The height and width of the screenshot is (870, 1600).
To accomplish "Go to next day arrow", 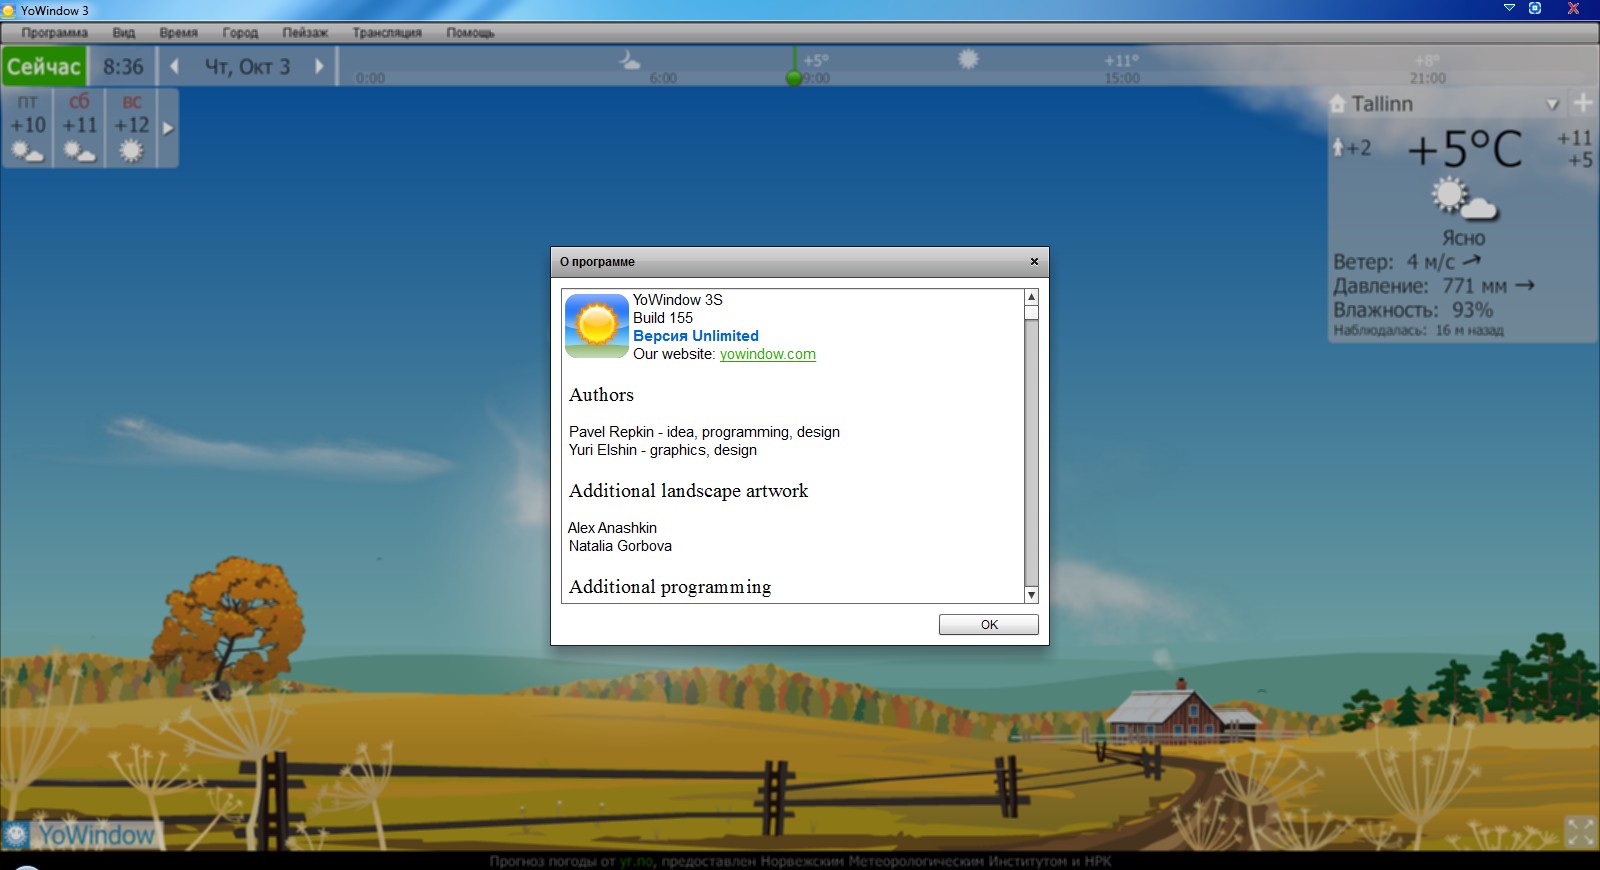I will (319, 67).
